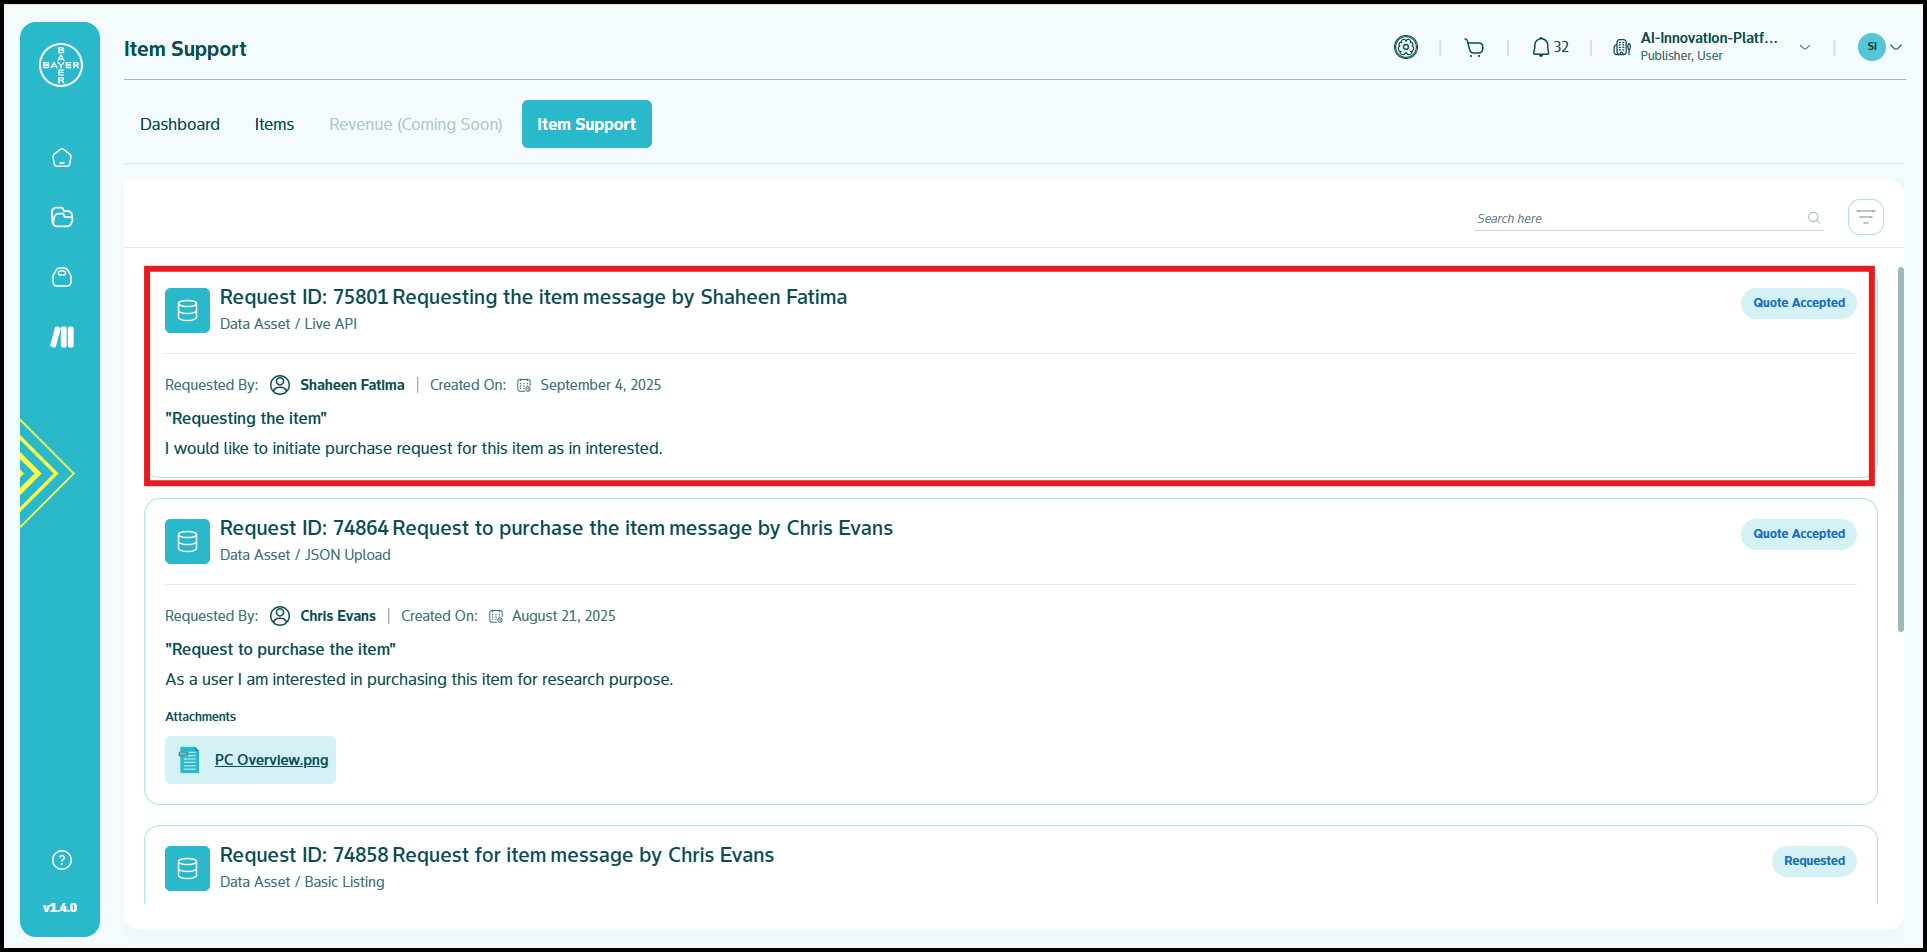Click the search magnifier icon
The image size is (1927, 952).
[x=1814, y=218]
